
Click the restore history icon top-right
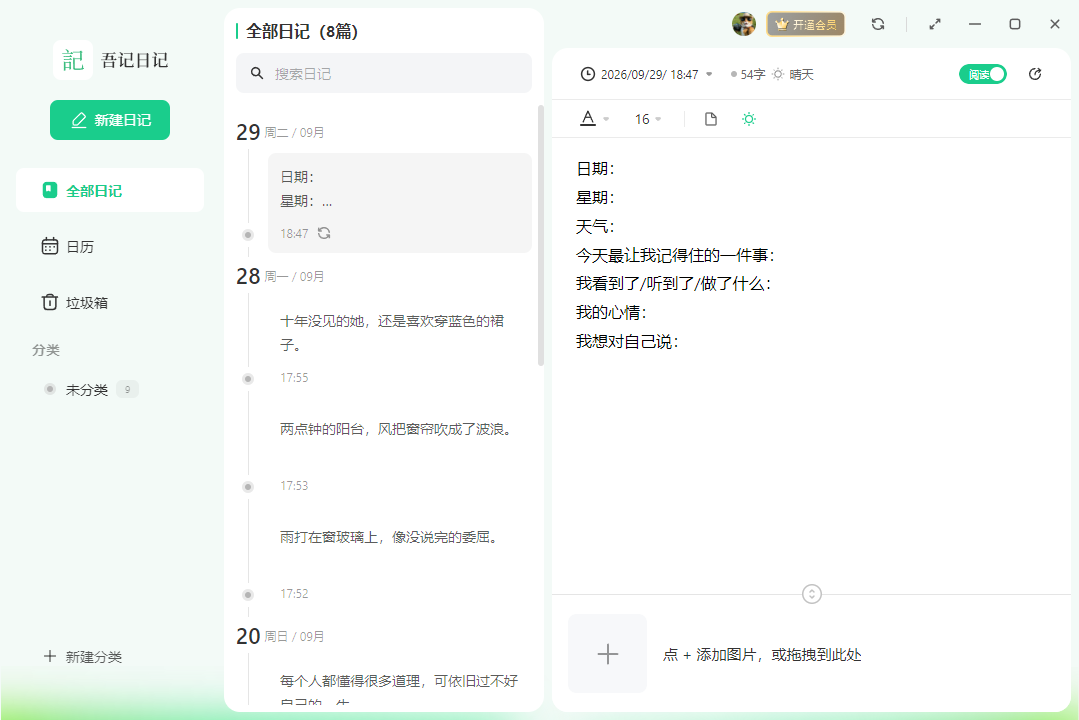[1035, 74]
